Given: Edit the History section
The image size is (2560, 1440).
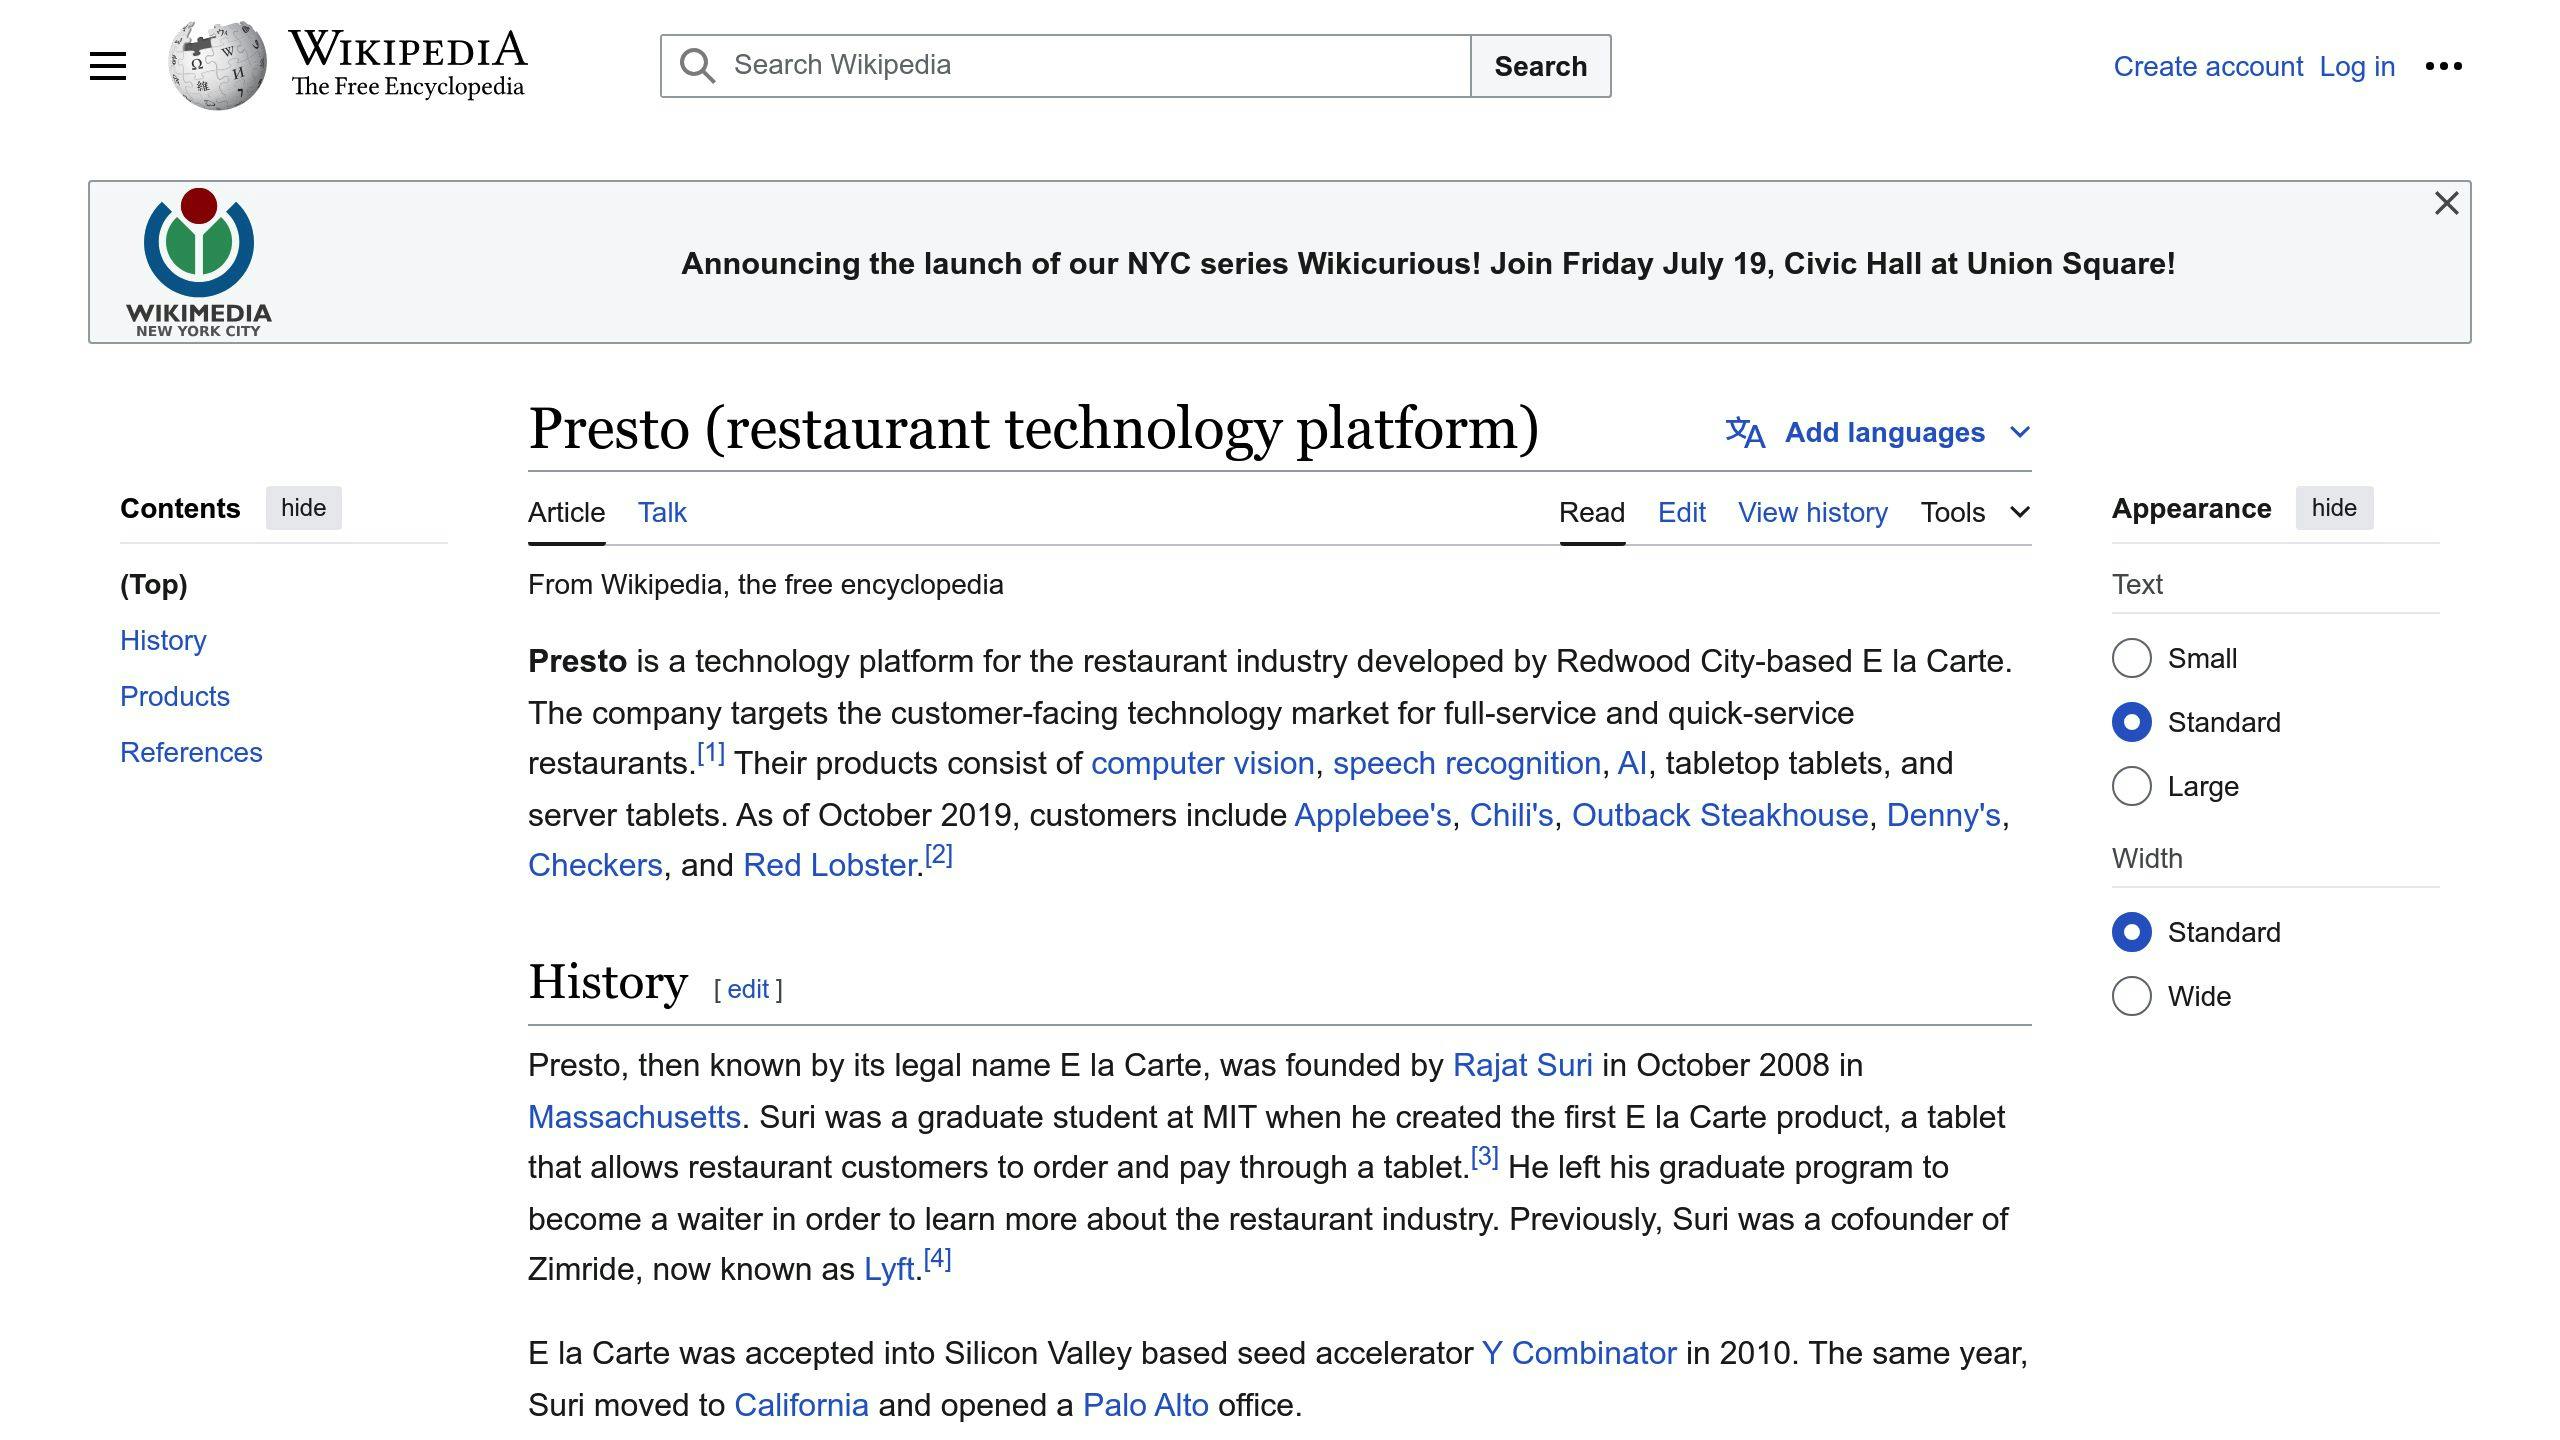Looking at the screenshot, I should (747, 989).
